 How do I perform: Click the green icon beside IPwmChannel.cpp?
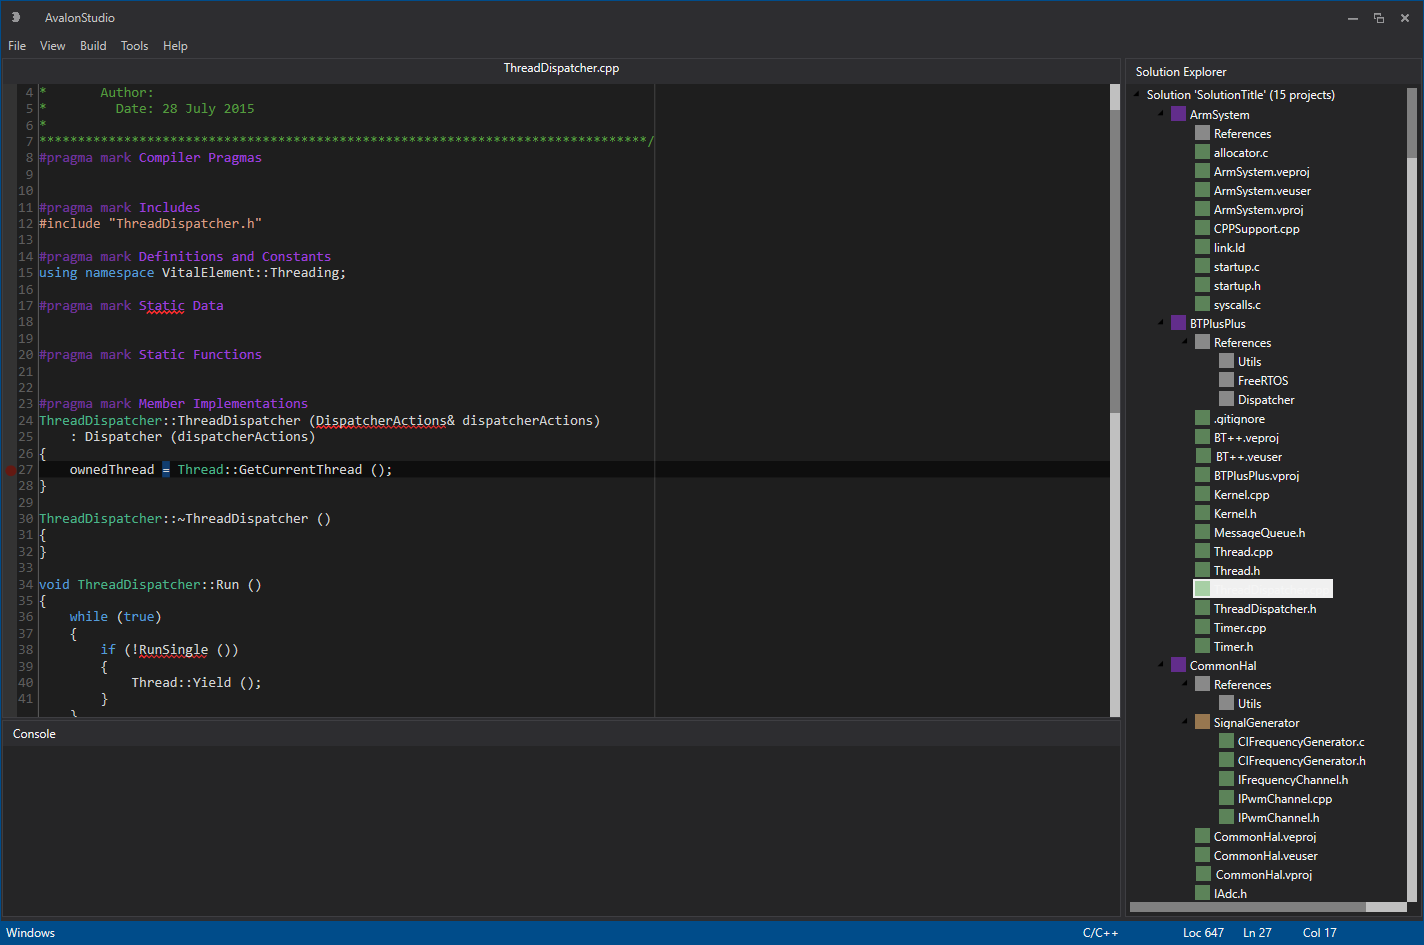(1226, 799)
